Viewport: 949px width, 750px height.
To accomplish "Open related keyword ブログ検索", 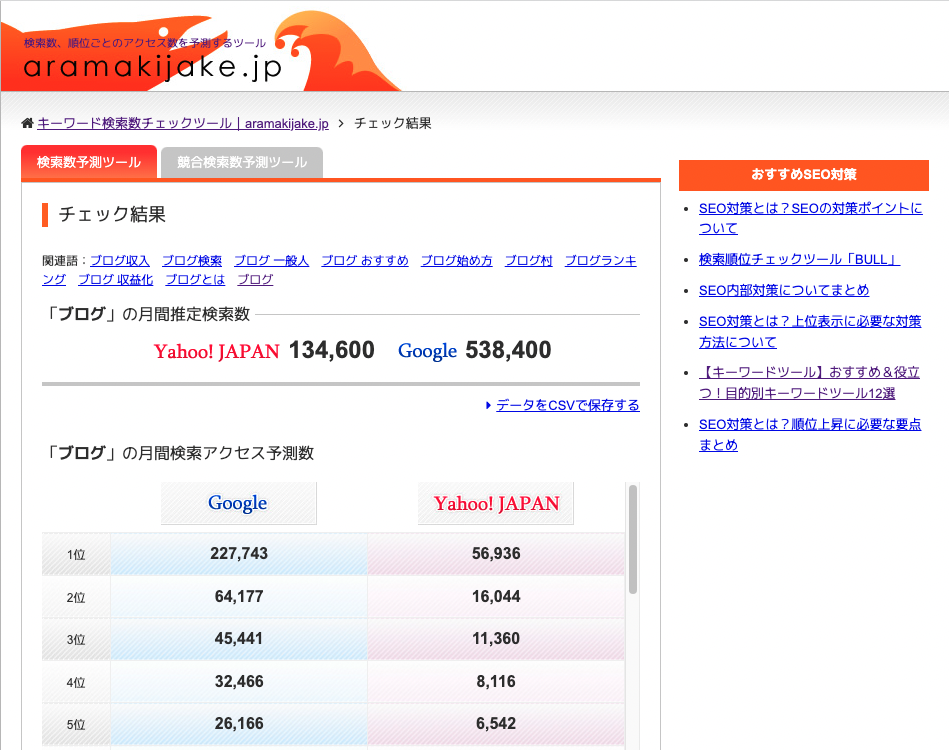I will click(x=192, y=261).
